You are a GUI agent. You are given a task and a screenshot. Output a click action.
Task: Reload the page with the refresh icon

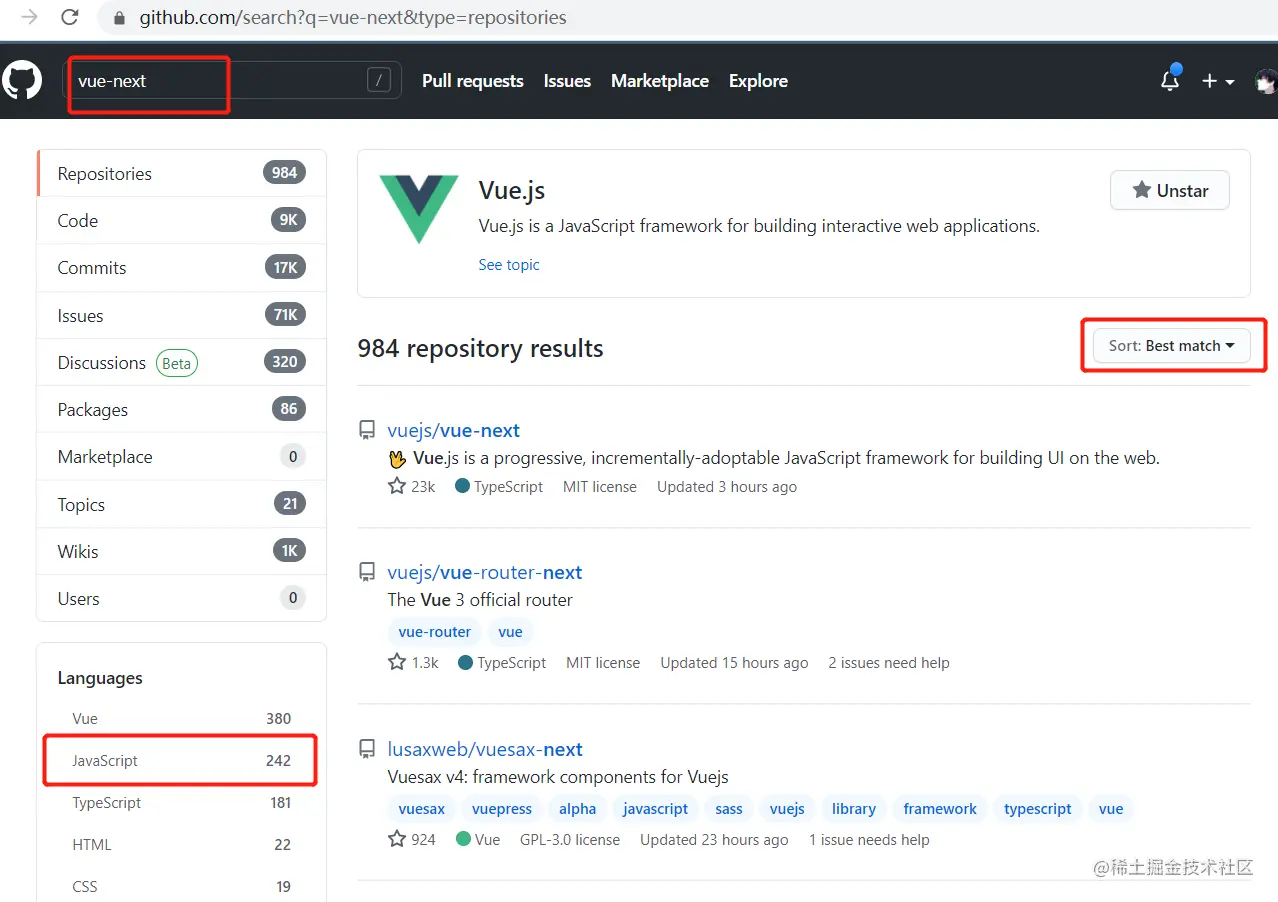point(68,18)
